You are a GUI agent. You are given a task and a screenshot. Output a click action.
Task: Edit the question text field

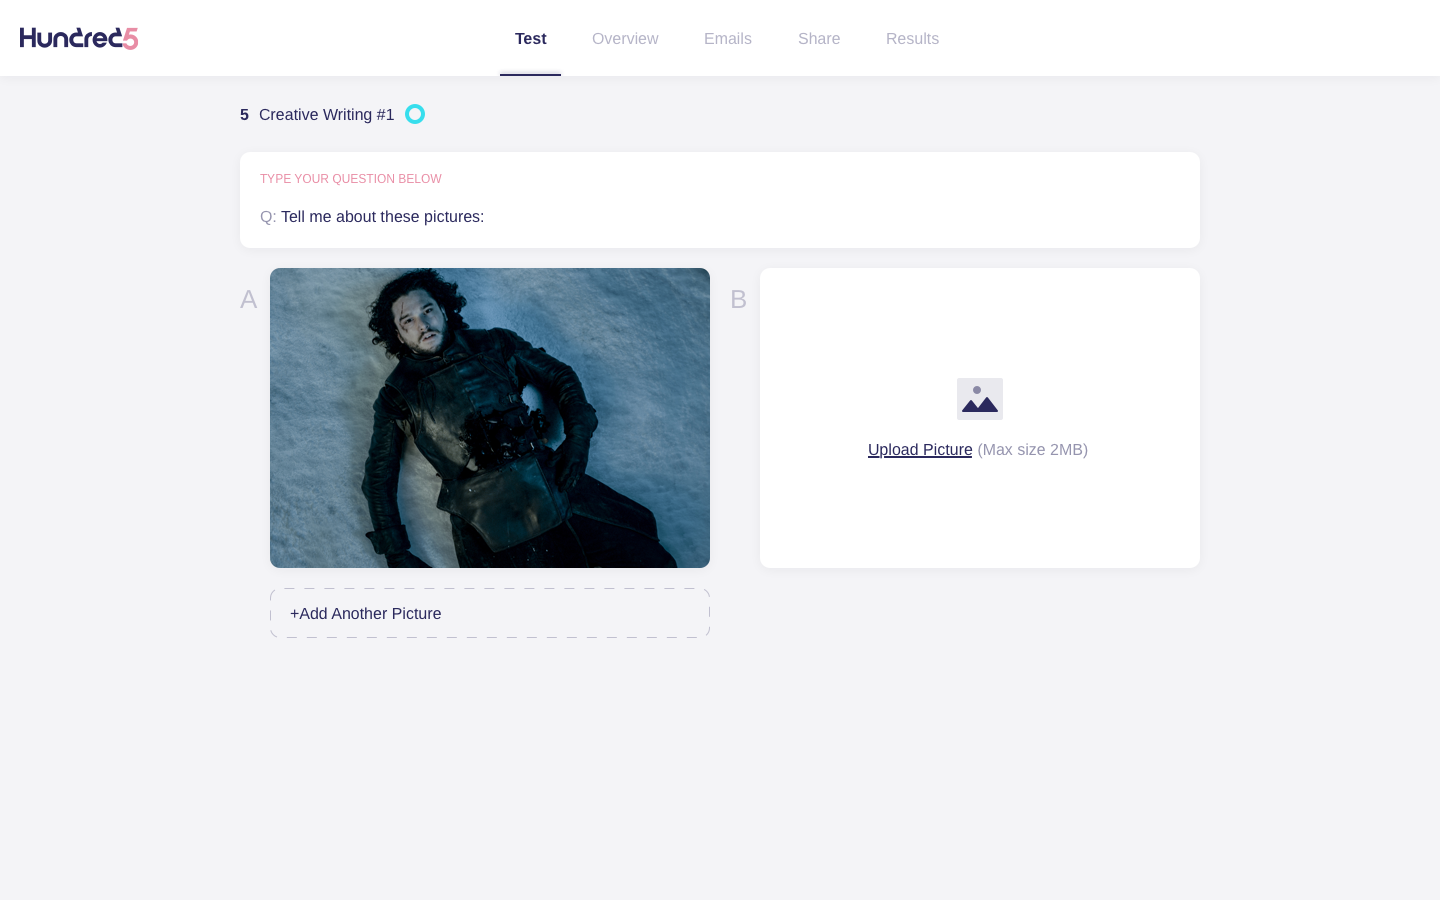click(x=720, y=217)
